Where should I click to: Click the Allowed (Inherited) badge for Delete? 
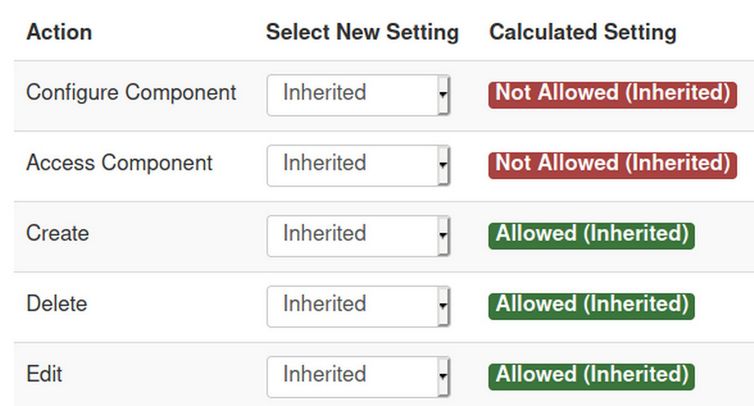pos(592,305)
